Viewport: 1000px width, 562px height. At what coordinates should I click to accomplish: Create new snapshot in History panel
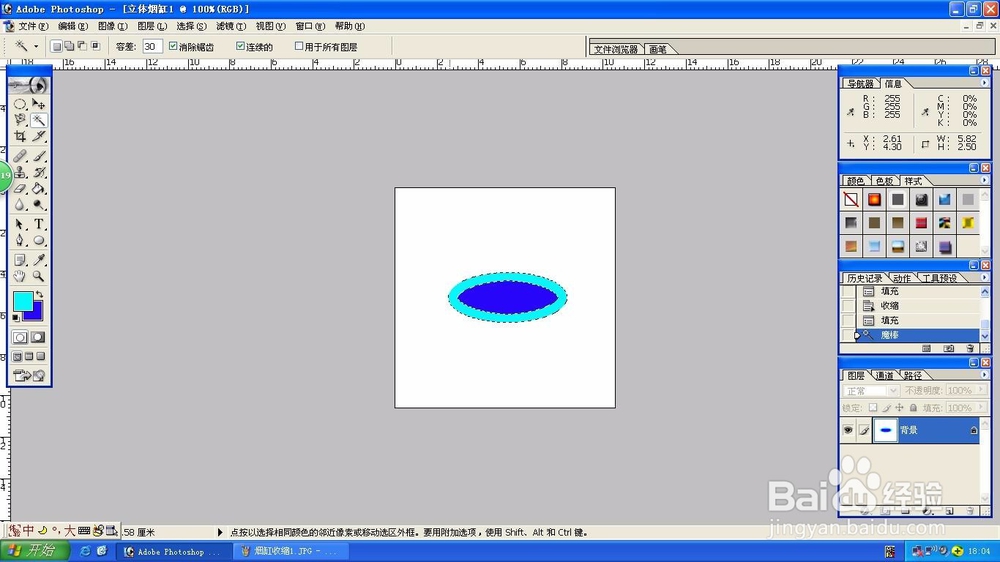948,348
